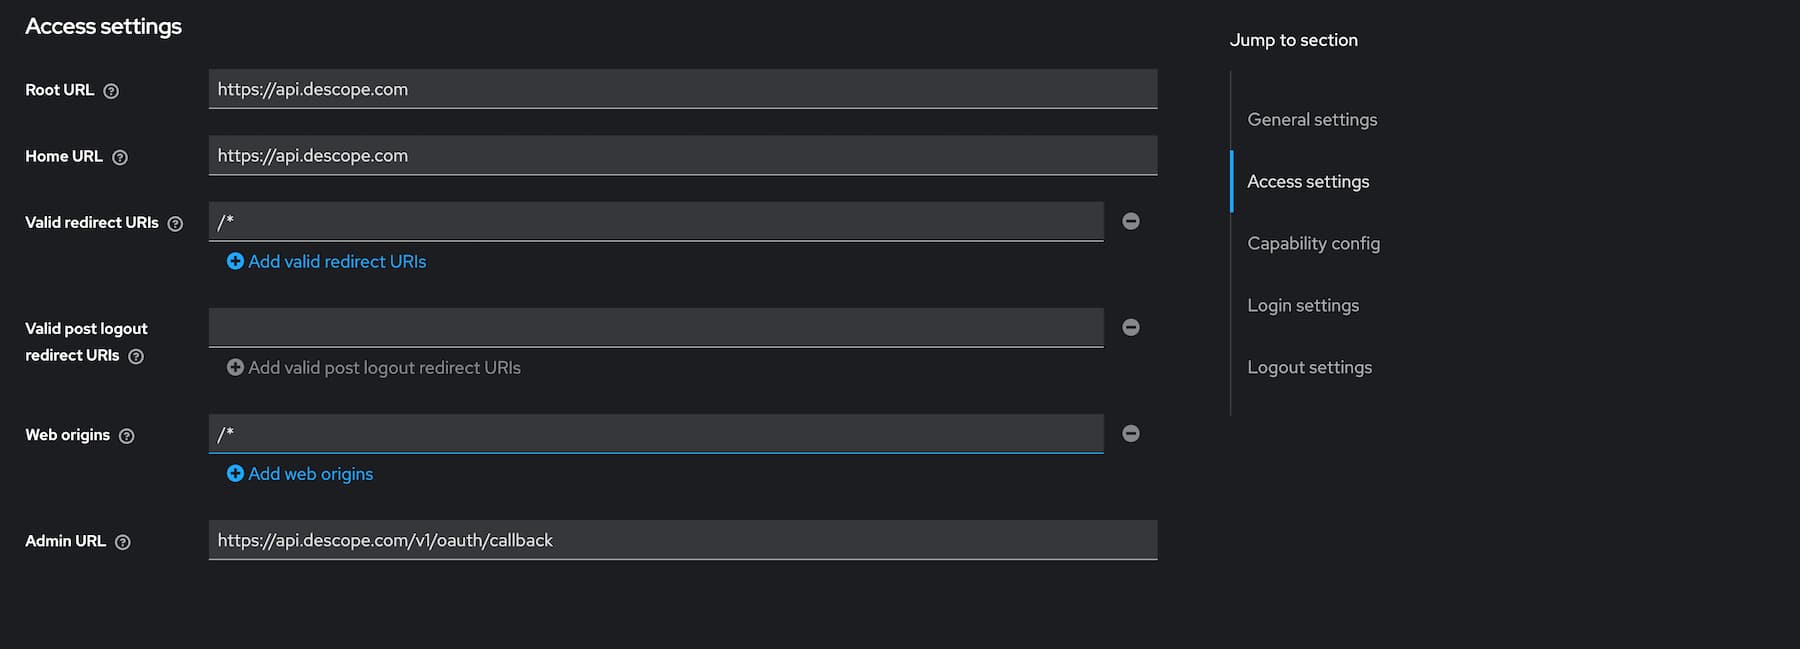Viewport: 1800px width, 649px height.
Task: Open help for Valid post logout redirect URIs
Action: [x=137, y=356]
